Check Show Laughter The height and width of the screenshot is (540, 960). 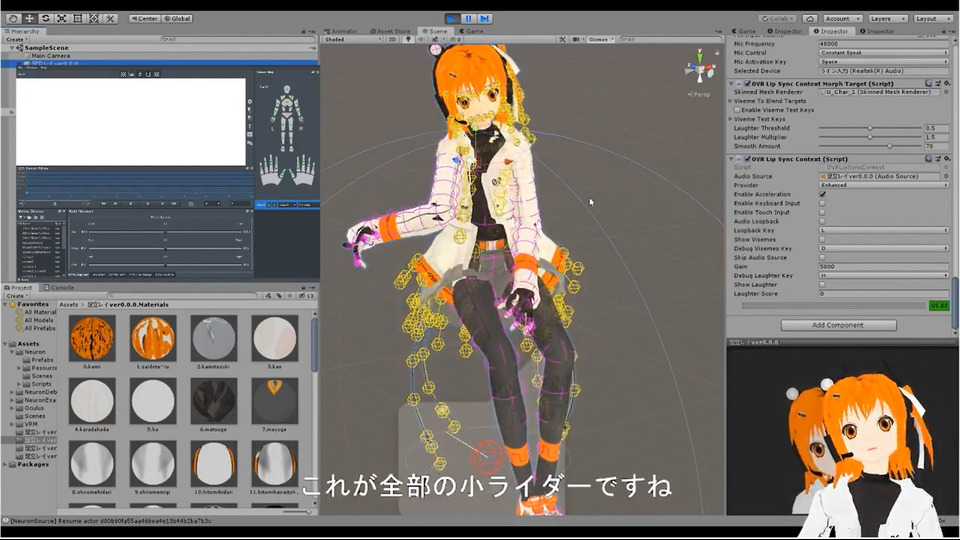822,285
